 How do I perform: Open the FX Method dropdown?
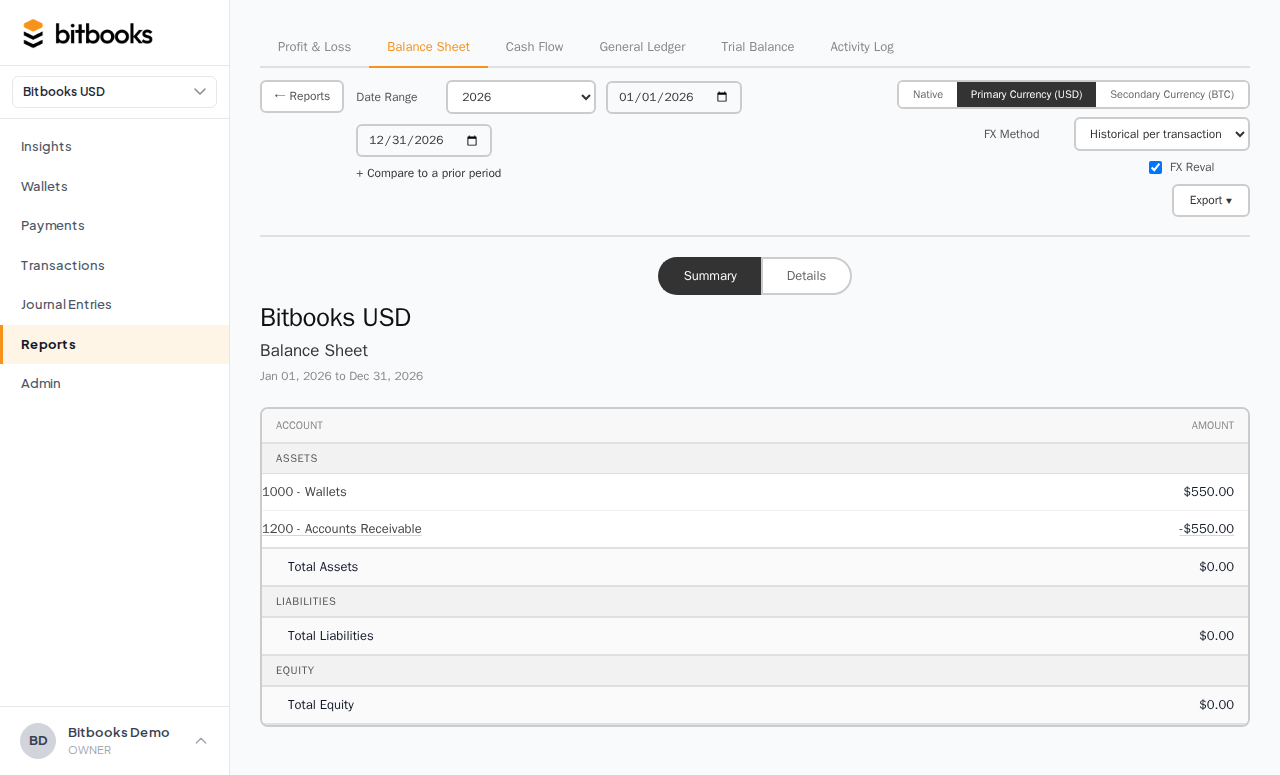[1162, 134]
